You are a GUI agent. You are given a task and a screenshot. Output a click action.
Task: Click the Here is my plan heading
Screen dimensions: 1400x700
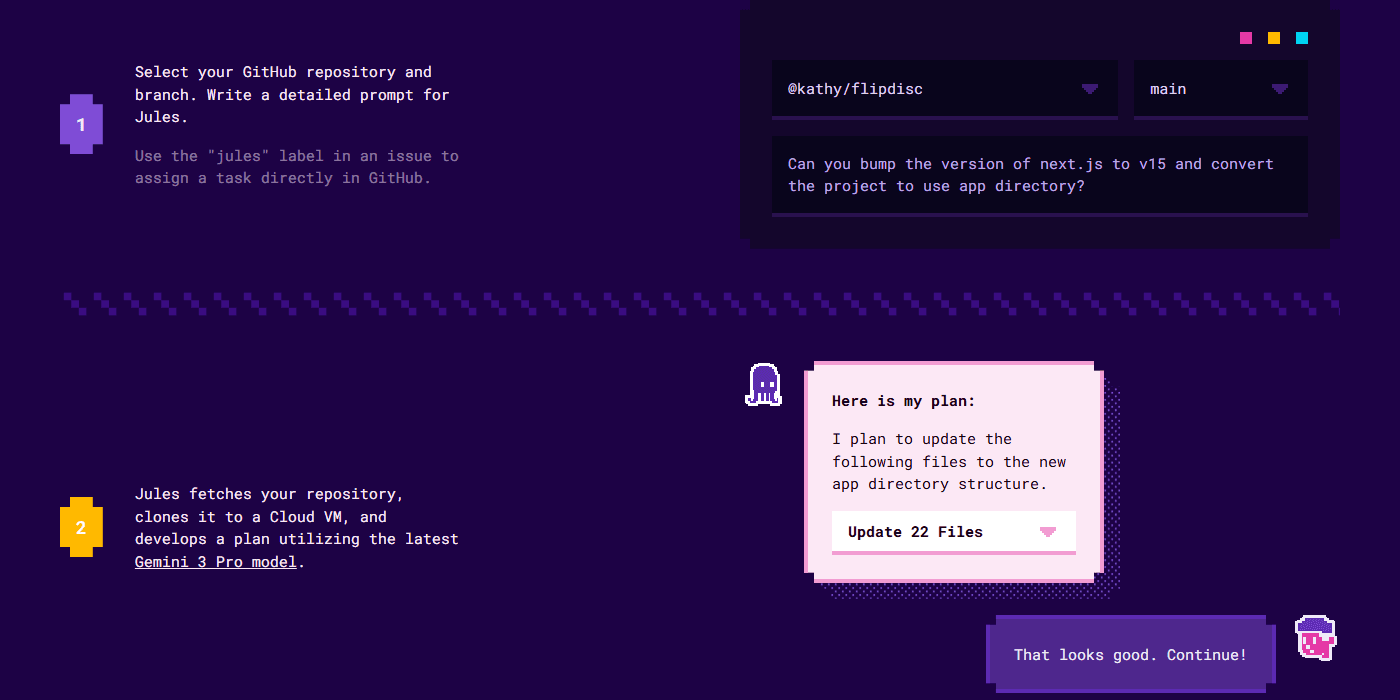click(903, 401)
